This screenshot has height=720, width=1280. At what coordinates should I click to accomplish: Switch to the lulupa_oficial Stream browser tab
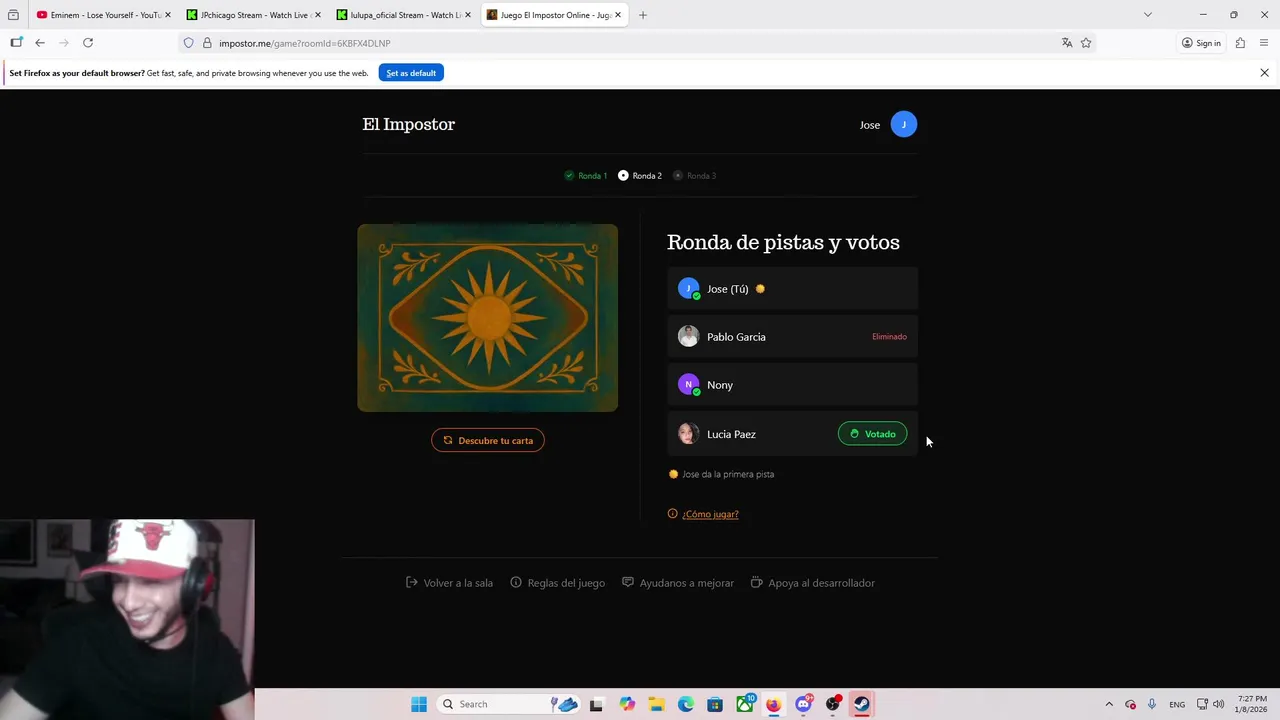[404, 15]
